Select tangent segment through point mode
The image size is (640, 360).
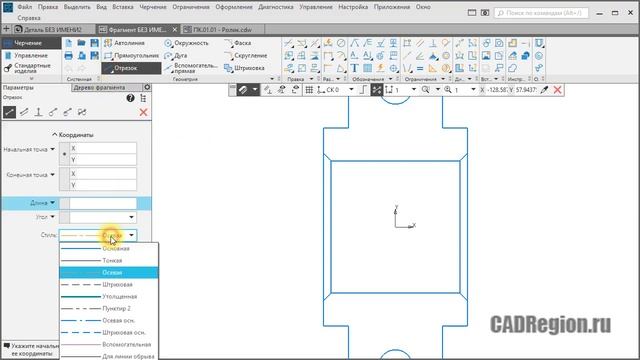[x=53, y=112]
